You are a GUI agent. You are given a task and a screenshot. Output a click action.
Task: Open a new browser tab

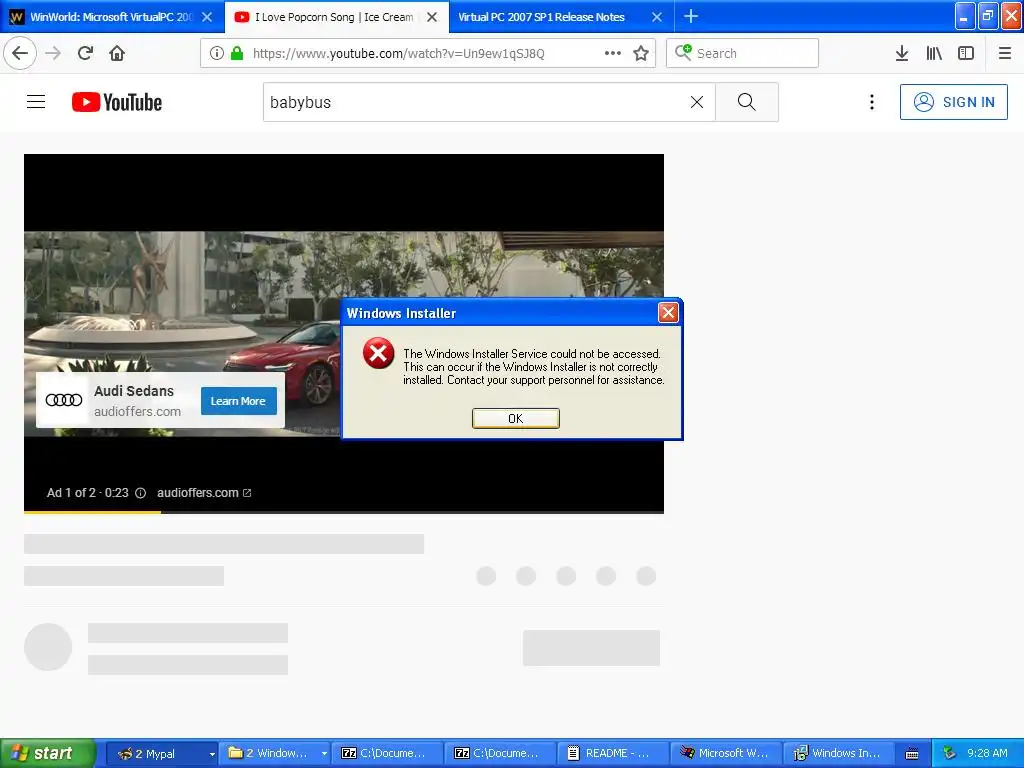pos(690,16)
